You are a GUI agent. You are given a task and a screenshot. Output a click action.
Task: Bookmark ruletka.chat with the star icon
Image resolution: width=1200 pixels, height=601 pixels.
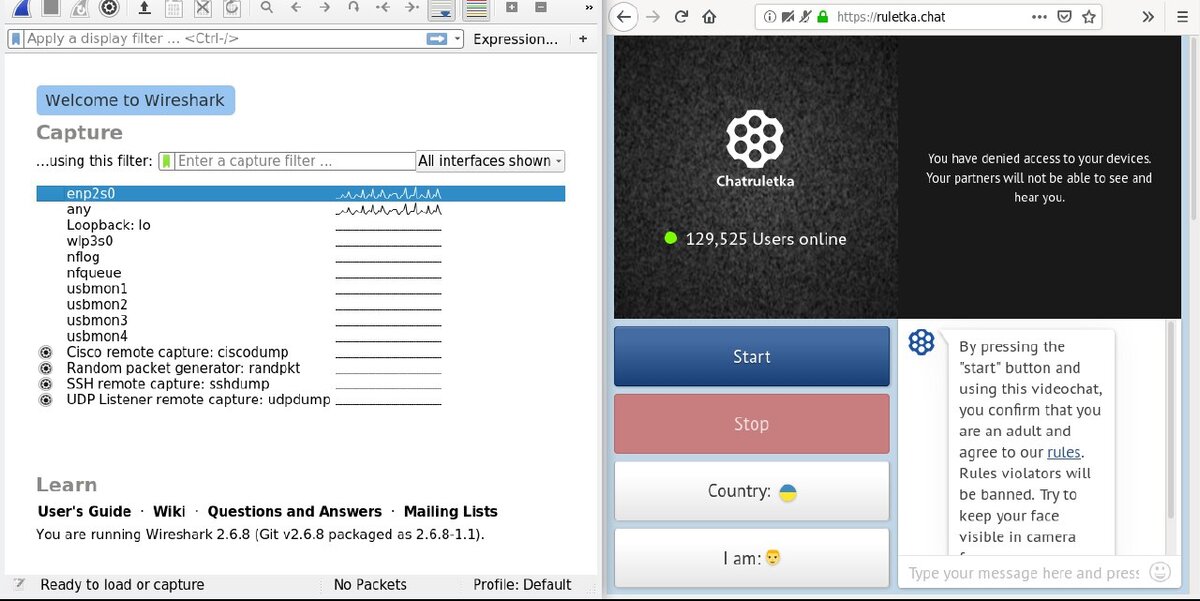(x=1087, y=16)
